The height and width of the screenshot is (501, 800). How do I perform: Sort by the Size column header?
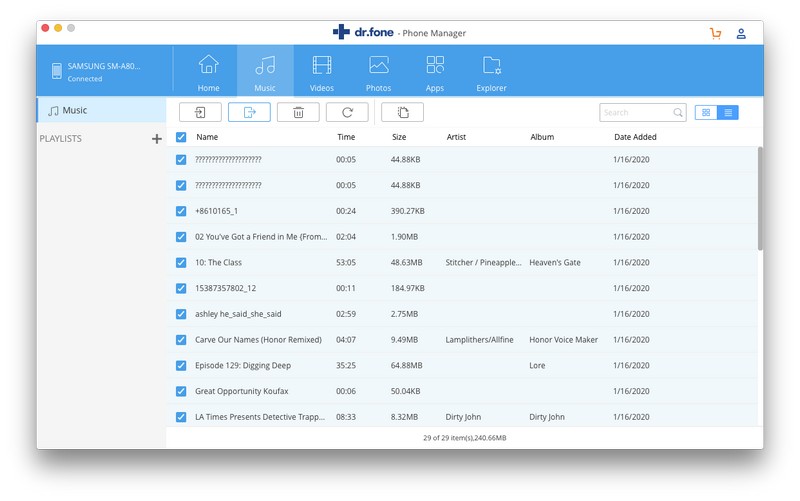point(399,137)
